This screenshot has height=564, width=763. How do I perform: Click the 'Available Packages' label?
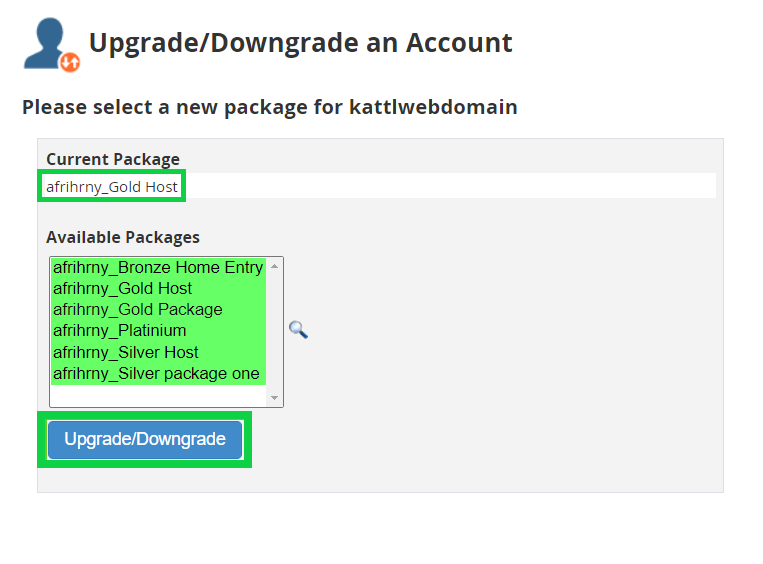(123, 237)
